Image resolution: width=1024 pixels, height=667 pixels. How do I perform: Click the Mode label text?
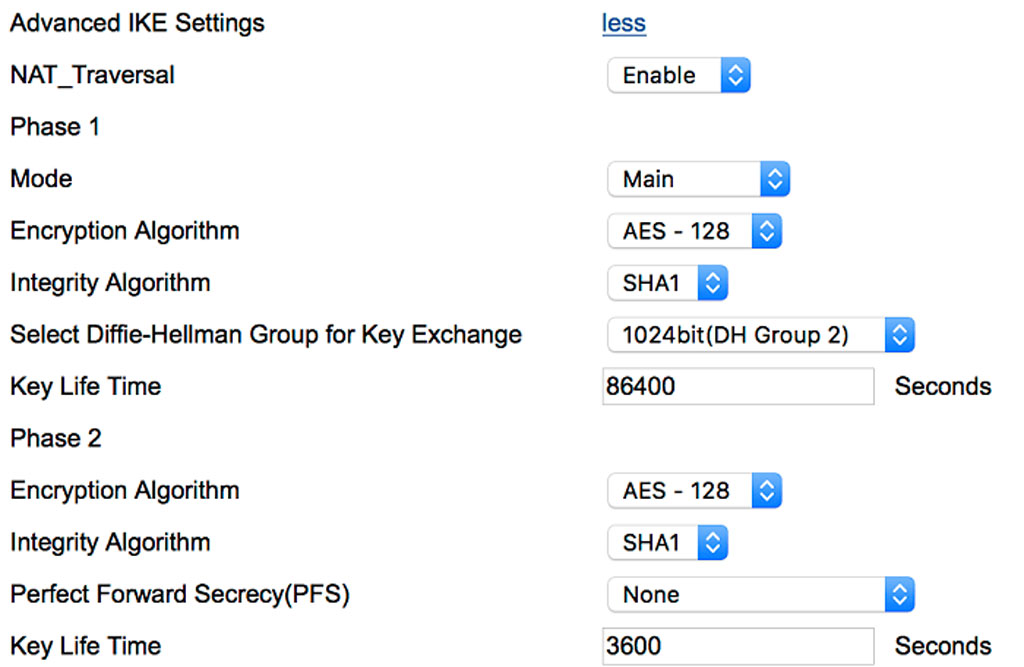[x=41, y=179]
